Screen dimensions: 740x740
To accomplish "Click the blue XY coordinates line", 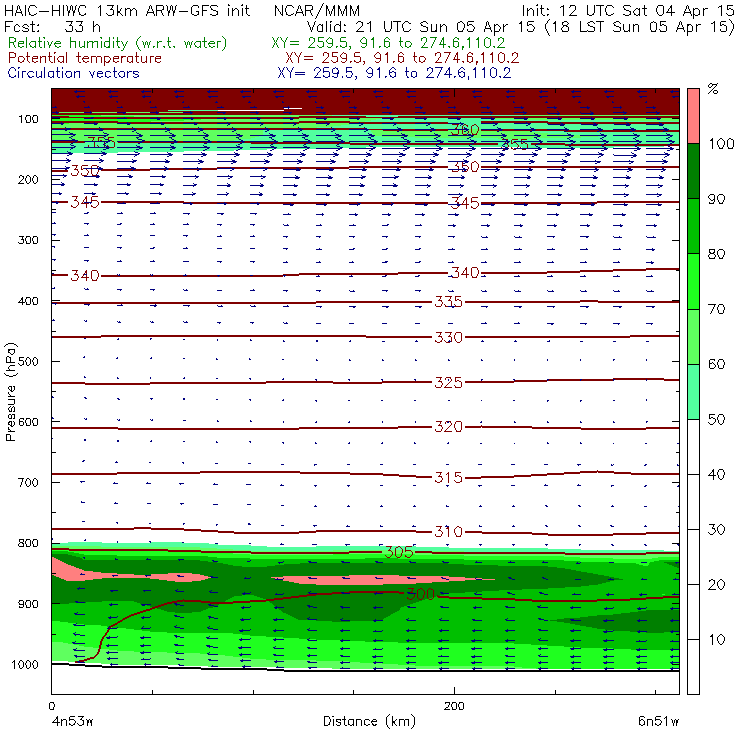I will (395, 73).
